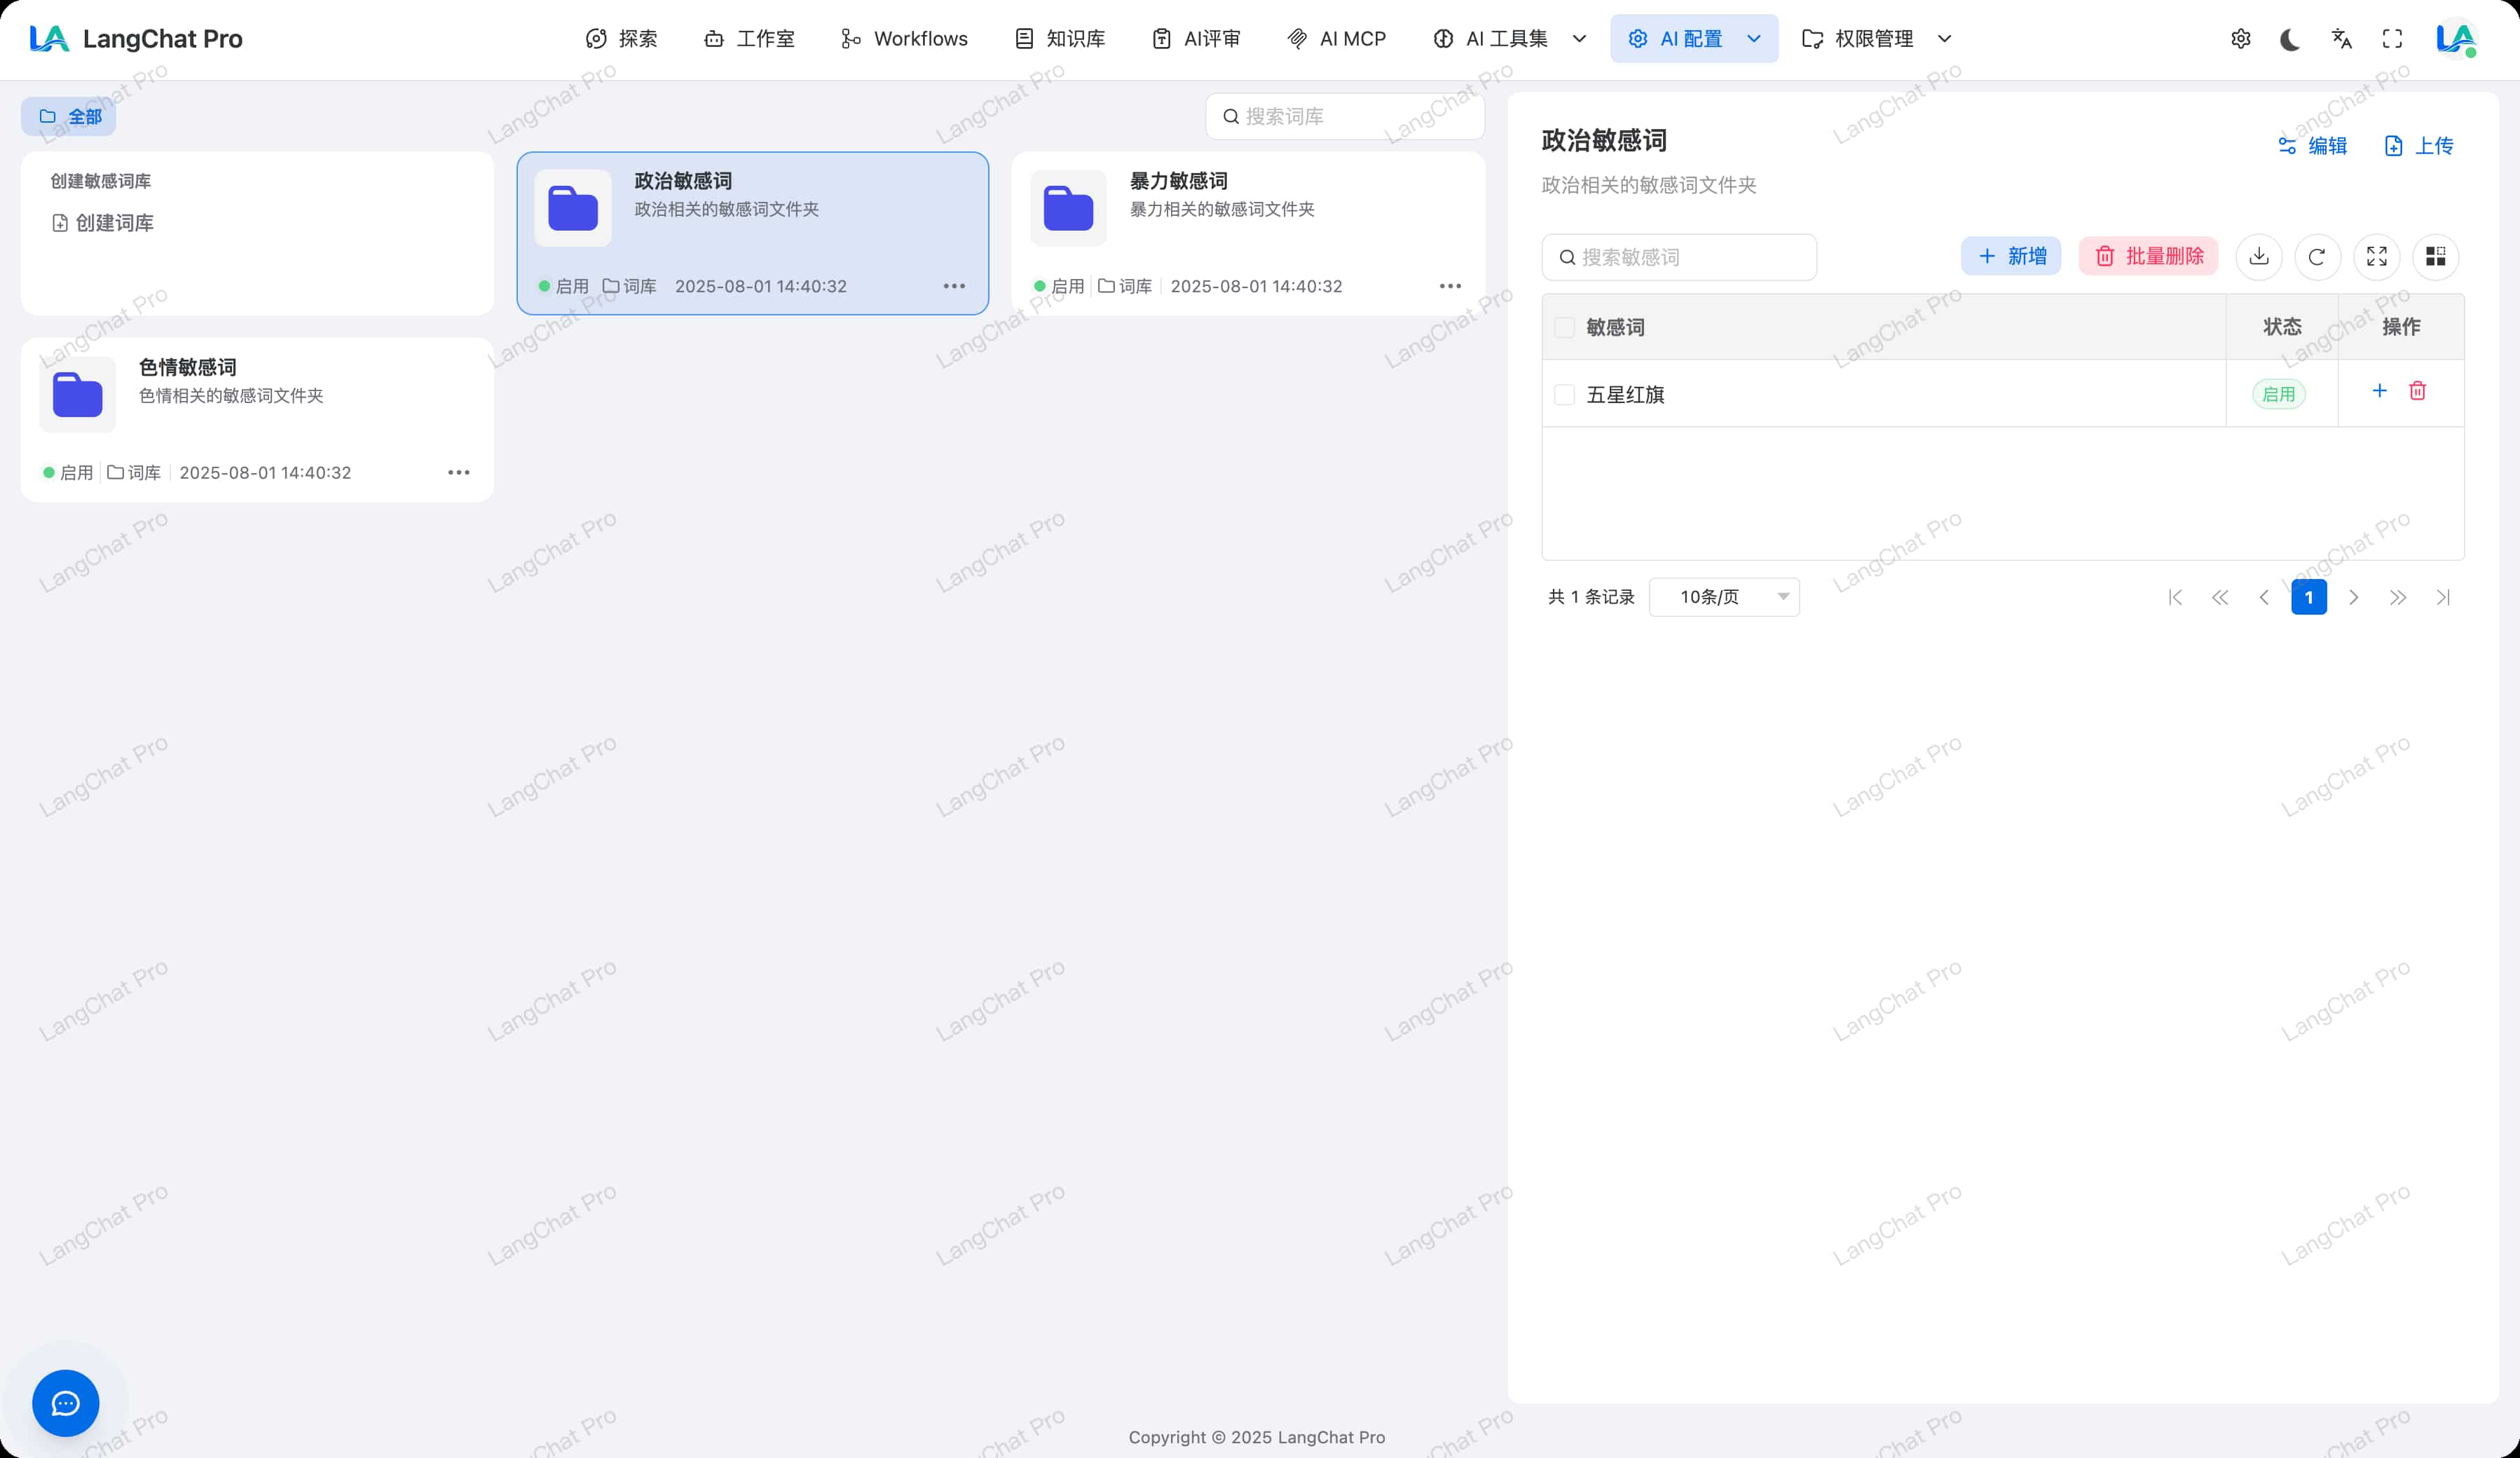Check the 五星红旗 row checkbox
This screenshot has height=1458, width=2520.
1564,395
